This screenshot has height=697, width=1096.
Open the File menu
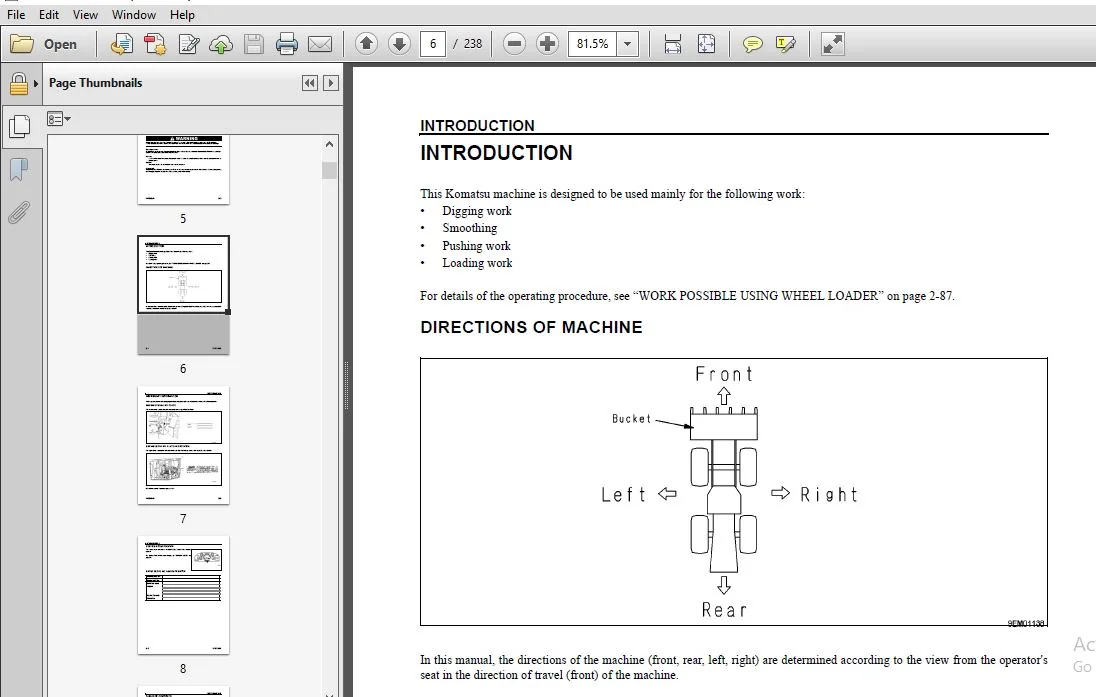15,15
